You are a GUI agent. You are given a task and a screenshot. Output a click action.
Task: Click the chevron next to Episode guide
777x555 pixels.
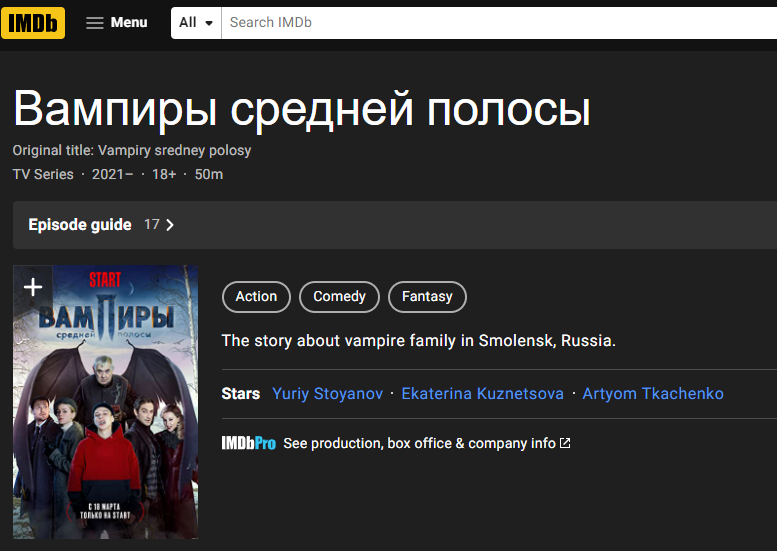170,225
